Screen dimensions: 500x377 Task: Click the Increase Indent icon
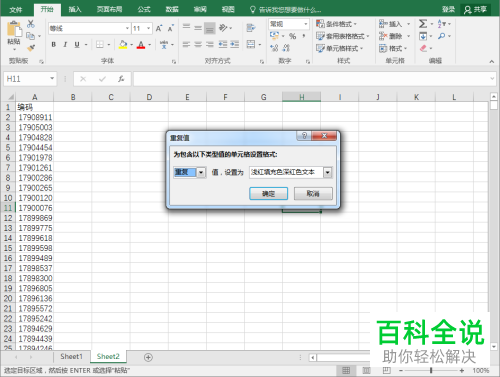[235, 44]
